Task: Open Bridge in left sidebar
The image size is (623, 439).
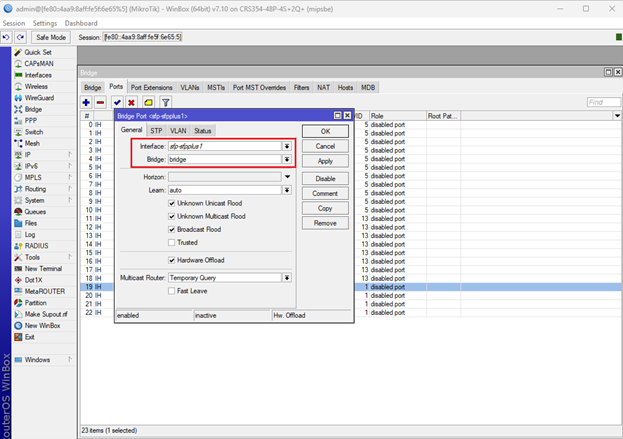Action: tap(33, 110)
